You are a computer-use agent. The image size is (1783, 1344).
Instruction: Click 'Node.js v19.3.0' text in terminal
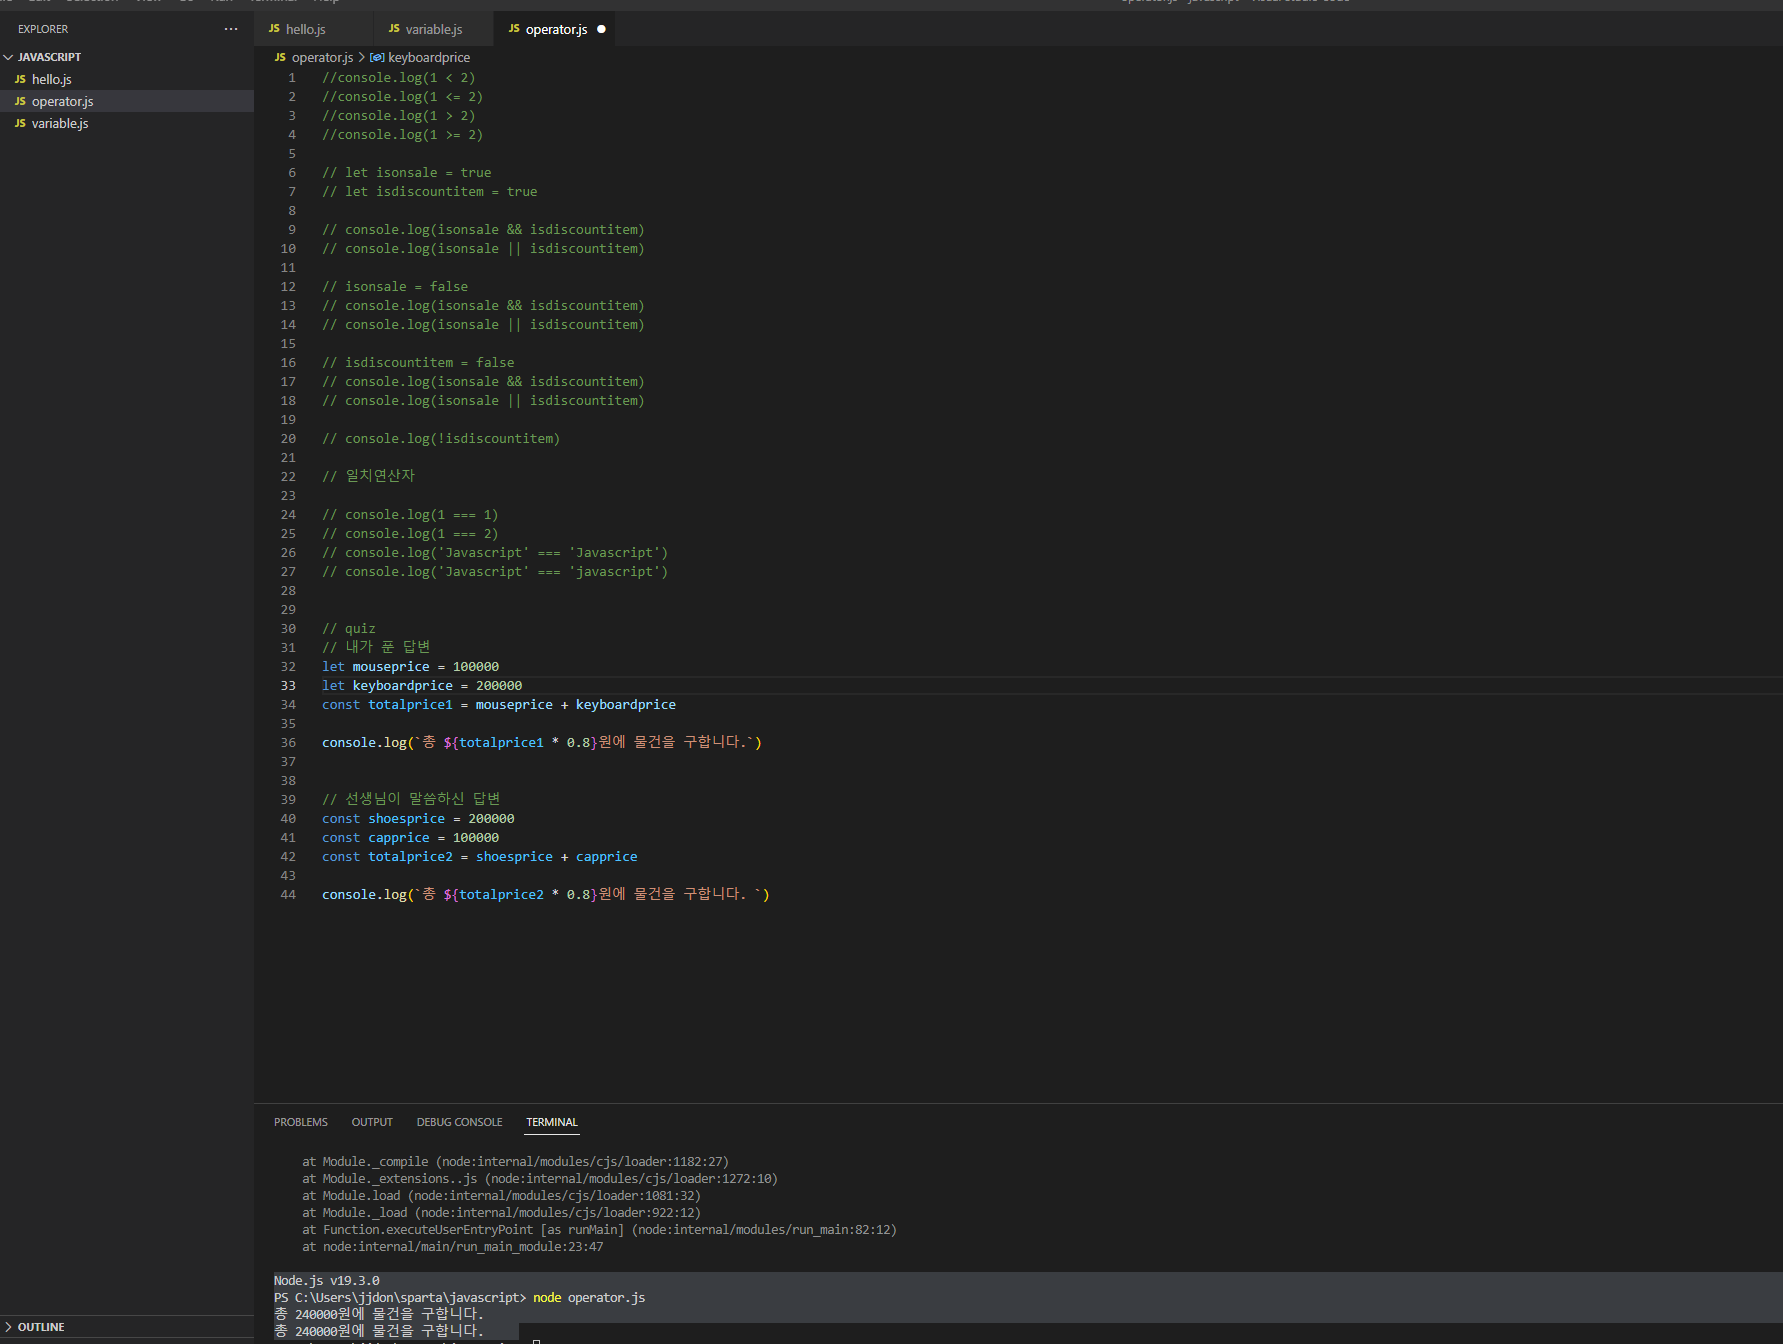tap(327, 1281)
